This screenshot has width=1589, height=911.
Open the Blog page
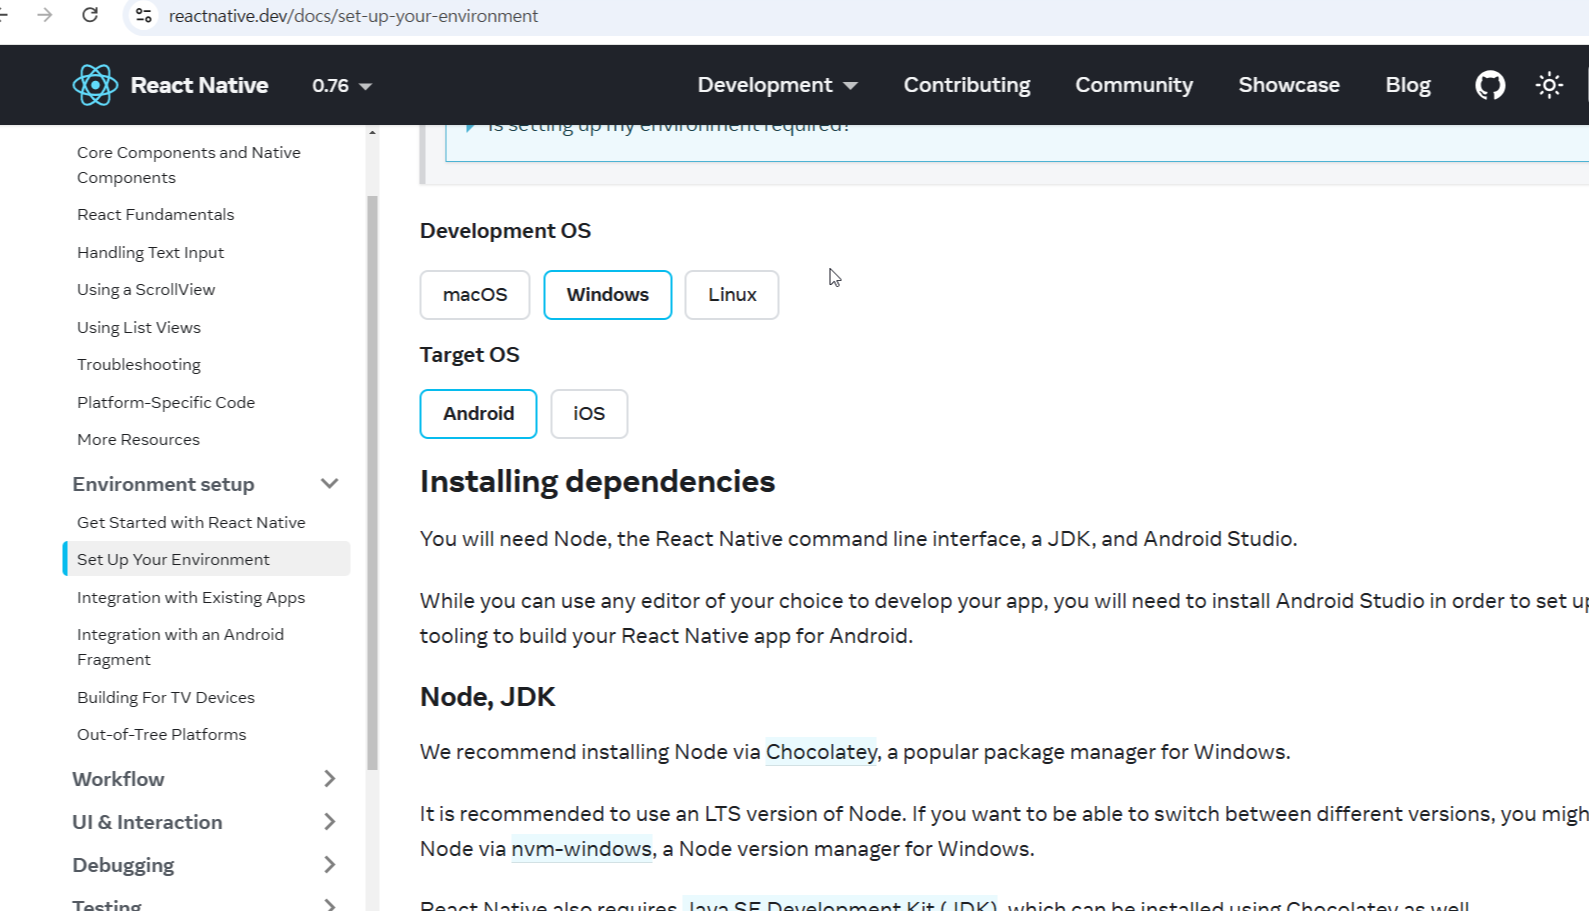1408,85
